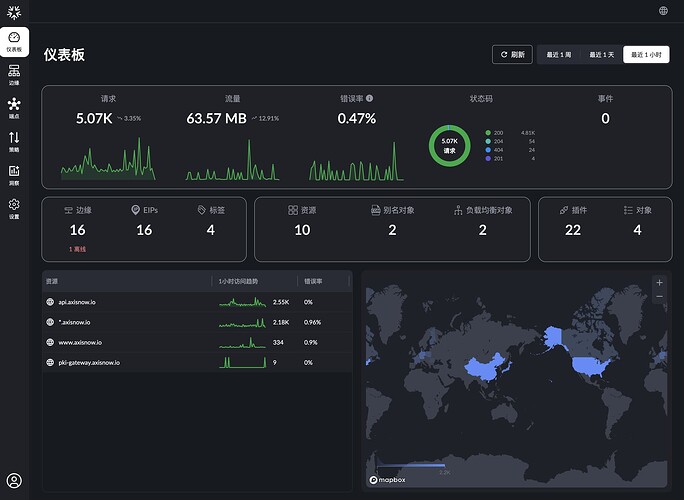Open the 端点 endpoints sidebar icon
684x500 pixels.
click(14, 107)
